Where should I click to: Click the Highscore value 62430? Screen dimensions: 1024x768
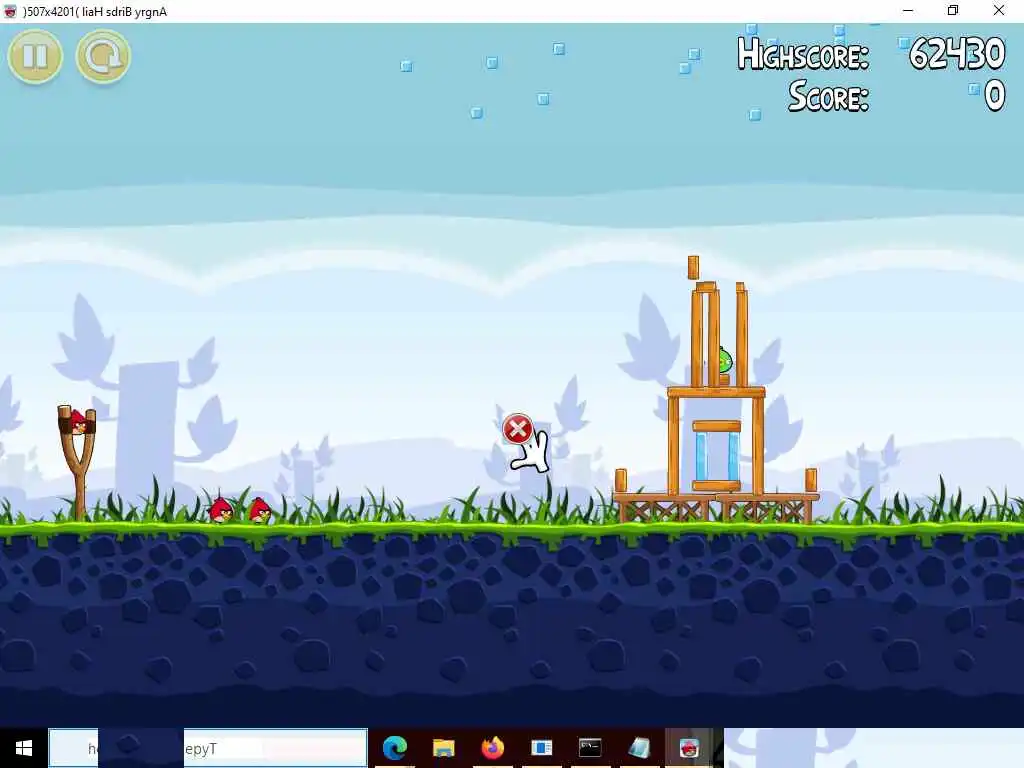(x=957, y=54)
